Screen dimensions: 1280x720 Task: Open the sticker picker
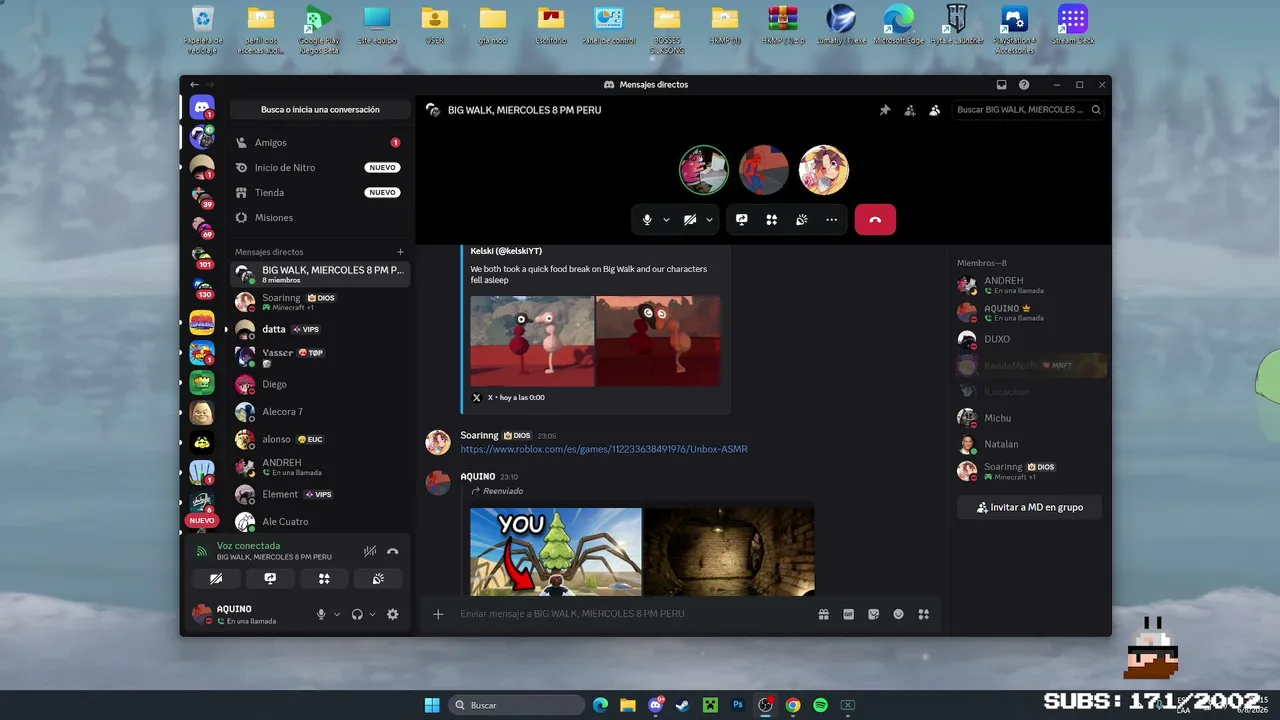point(873,614)
